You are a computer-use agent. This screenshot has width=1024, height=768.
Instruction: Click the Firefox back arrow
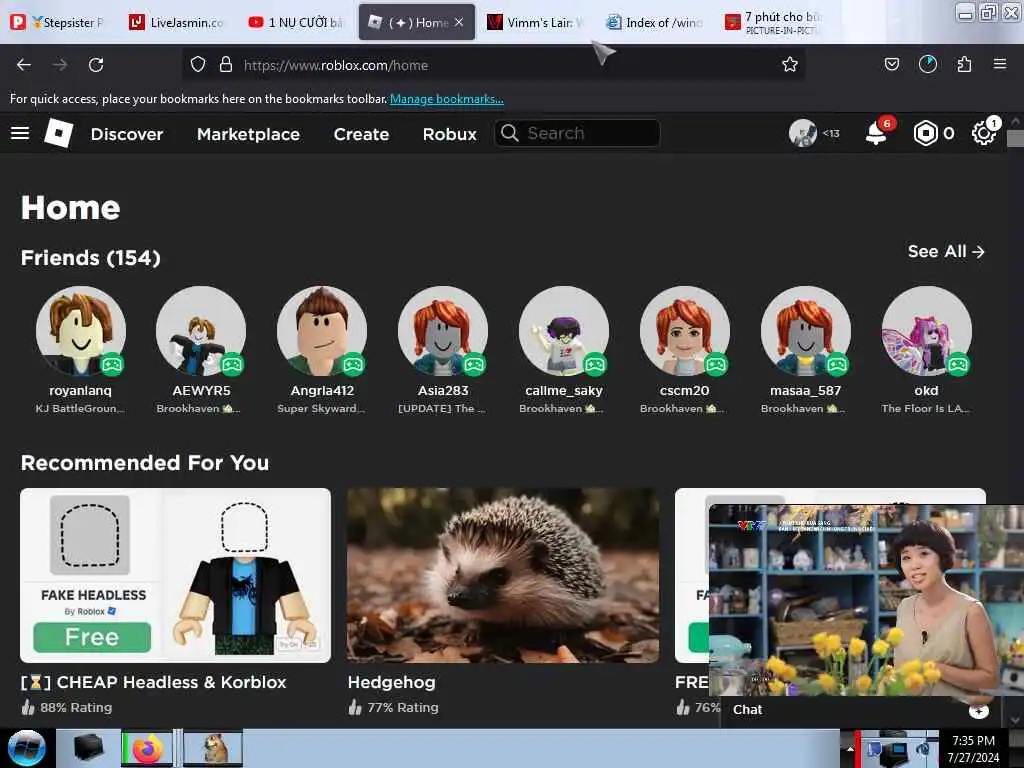pyautogui.click(x=24, y=65)
